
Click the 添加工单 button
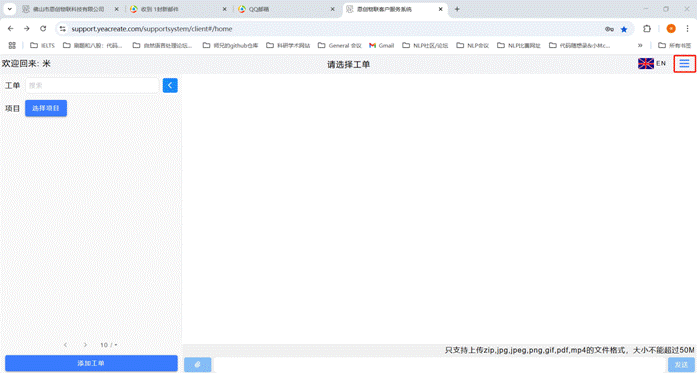pyautogui.click(x=91, y=363)
